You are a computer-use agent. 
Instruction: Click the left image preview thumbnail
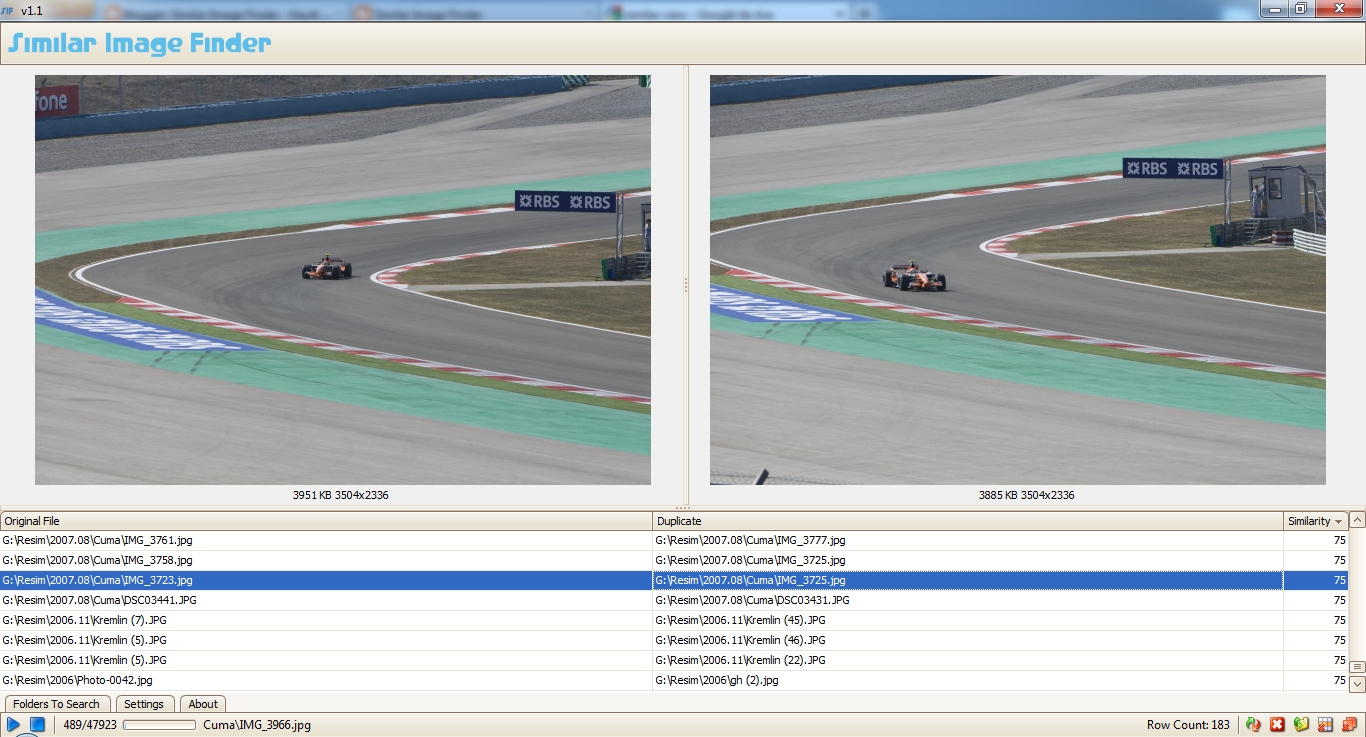tap(342, 280)
